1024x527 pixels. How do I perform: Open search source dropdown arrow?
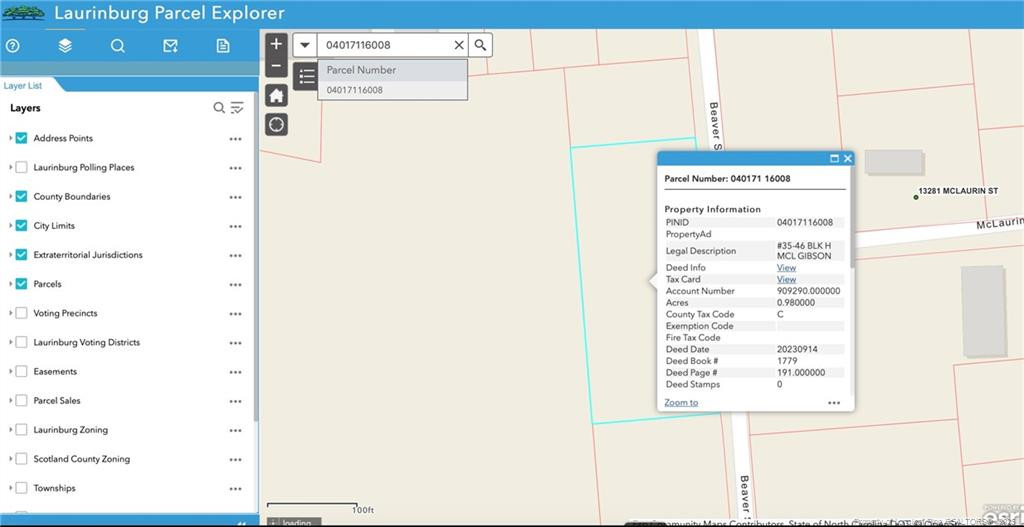pyautogui.click(x=304, y=45)
